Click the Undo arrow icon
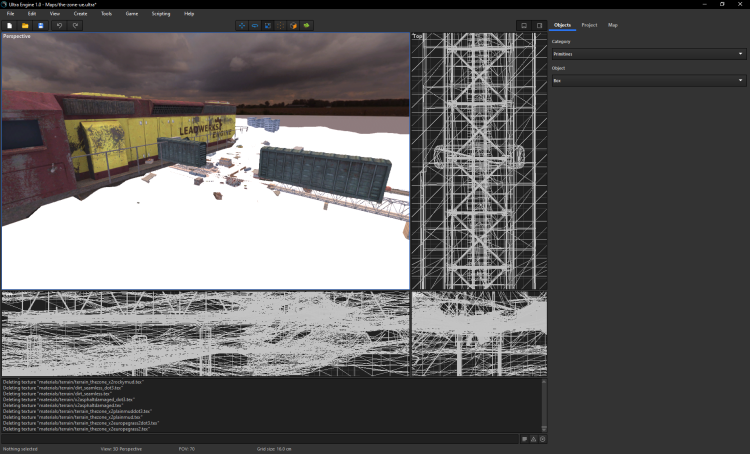Image resolution: width=750 pixels, height=454 pixels. point(59,25)
